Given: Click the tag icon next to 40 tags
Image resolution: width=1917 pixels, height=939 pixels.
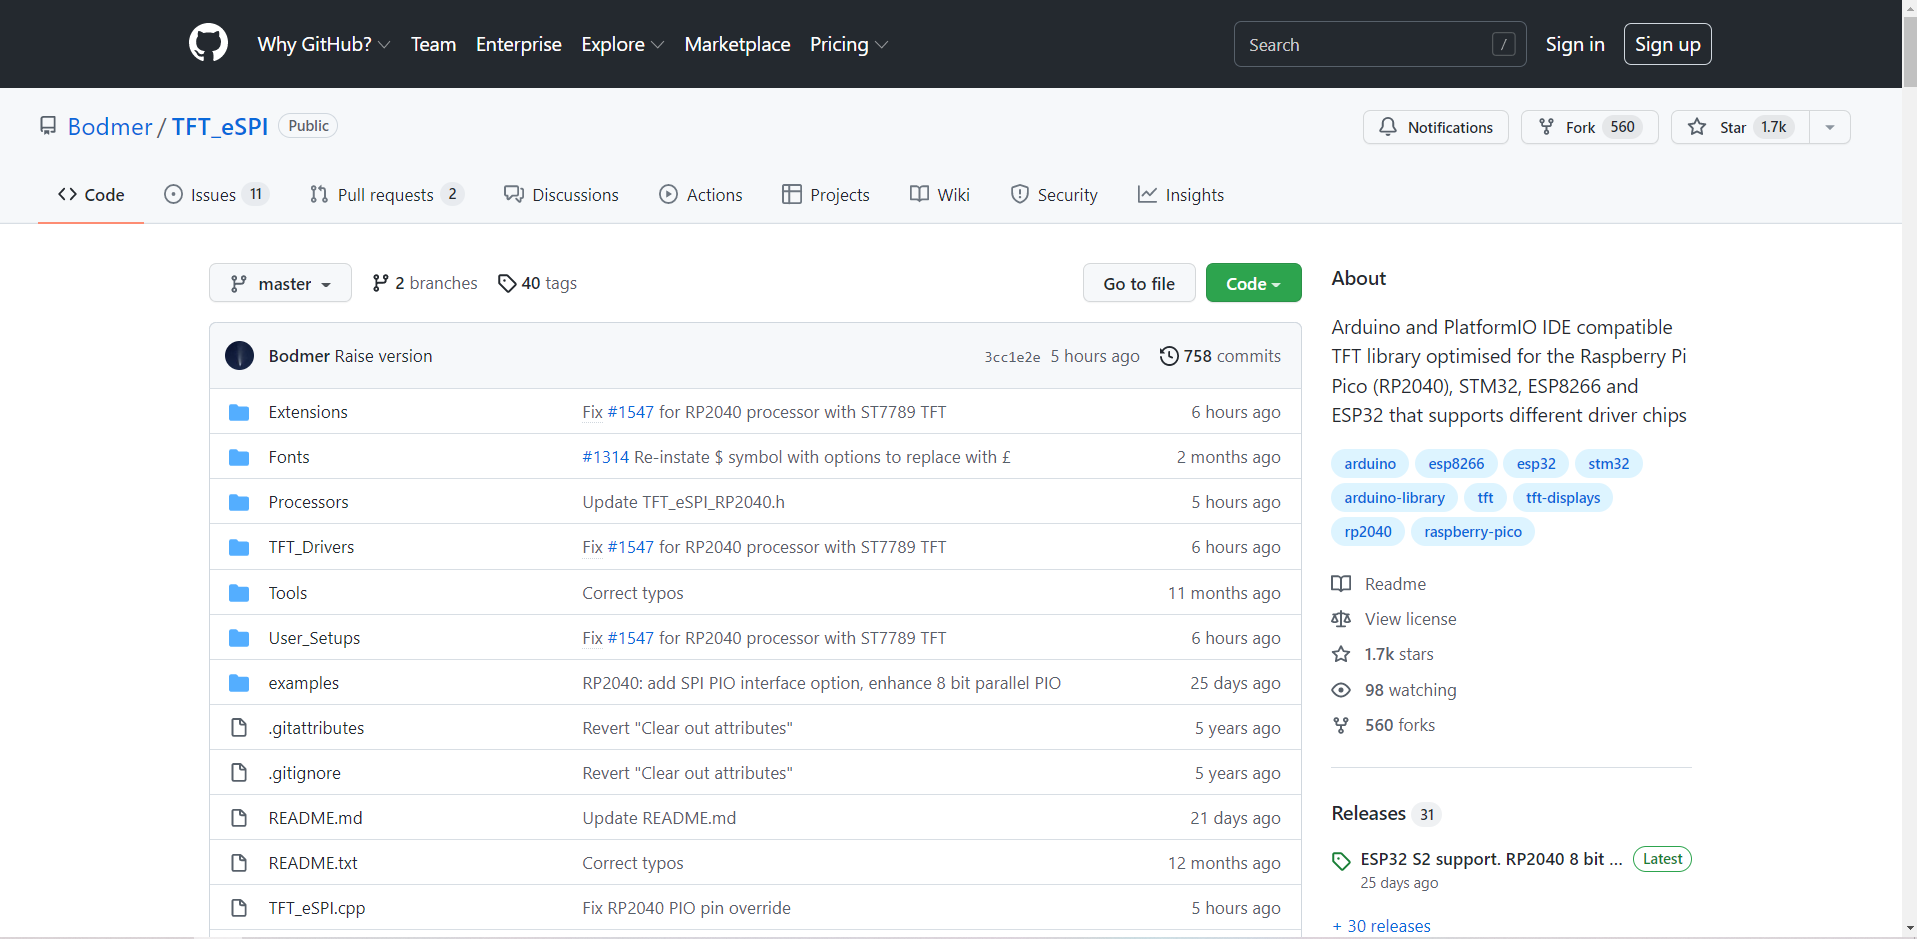Looking at the screenshot, I should point(507,283).
